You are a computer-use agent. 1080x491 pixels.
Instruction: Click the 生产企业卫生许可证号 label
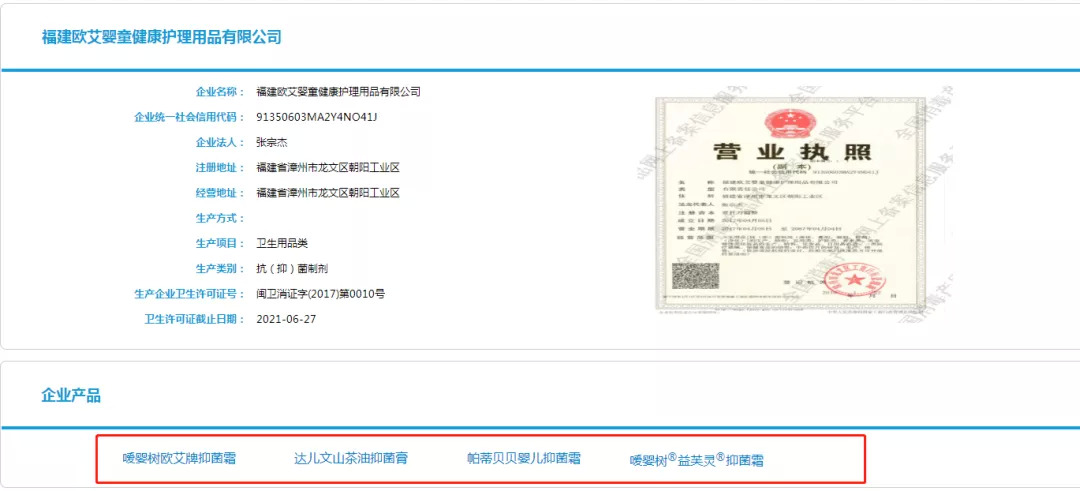189,294
